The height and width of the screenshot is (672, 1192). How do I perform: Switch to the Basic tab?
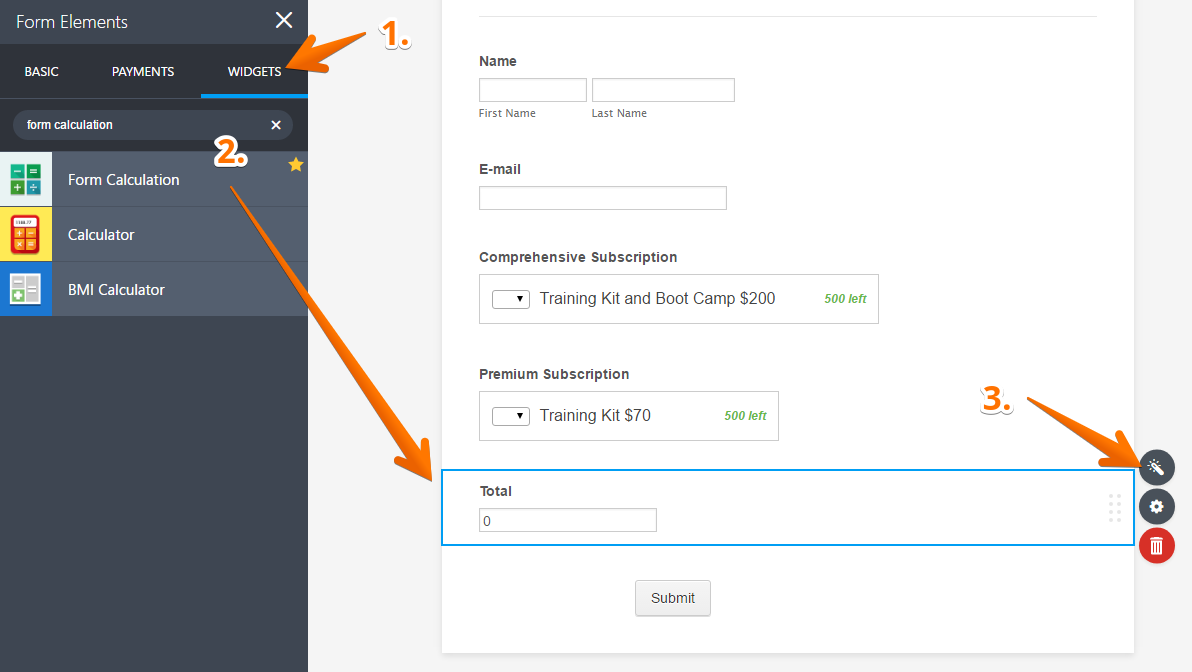42,72
